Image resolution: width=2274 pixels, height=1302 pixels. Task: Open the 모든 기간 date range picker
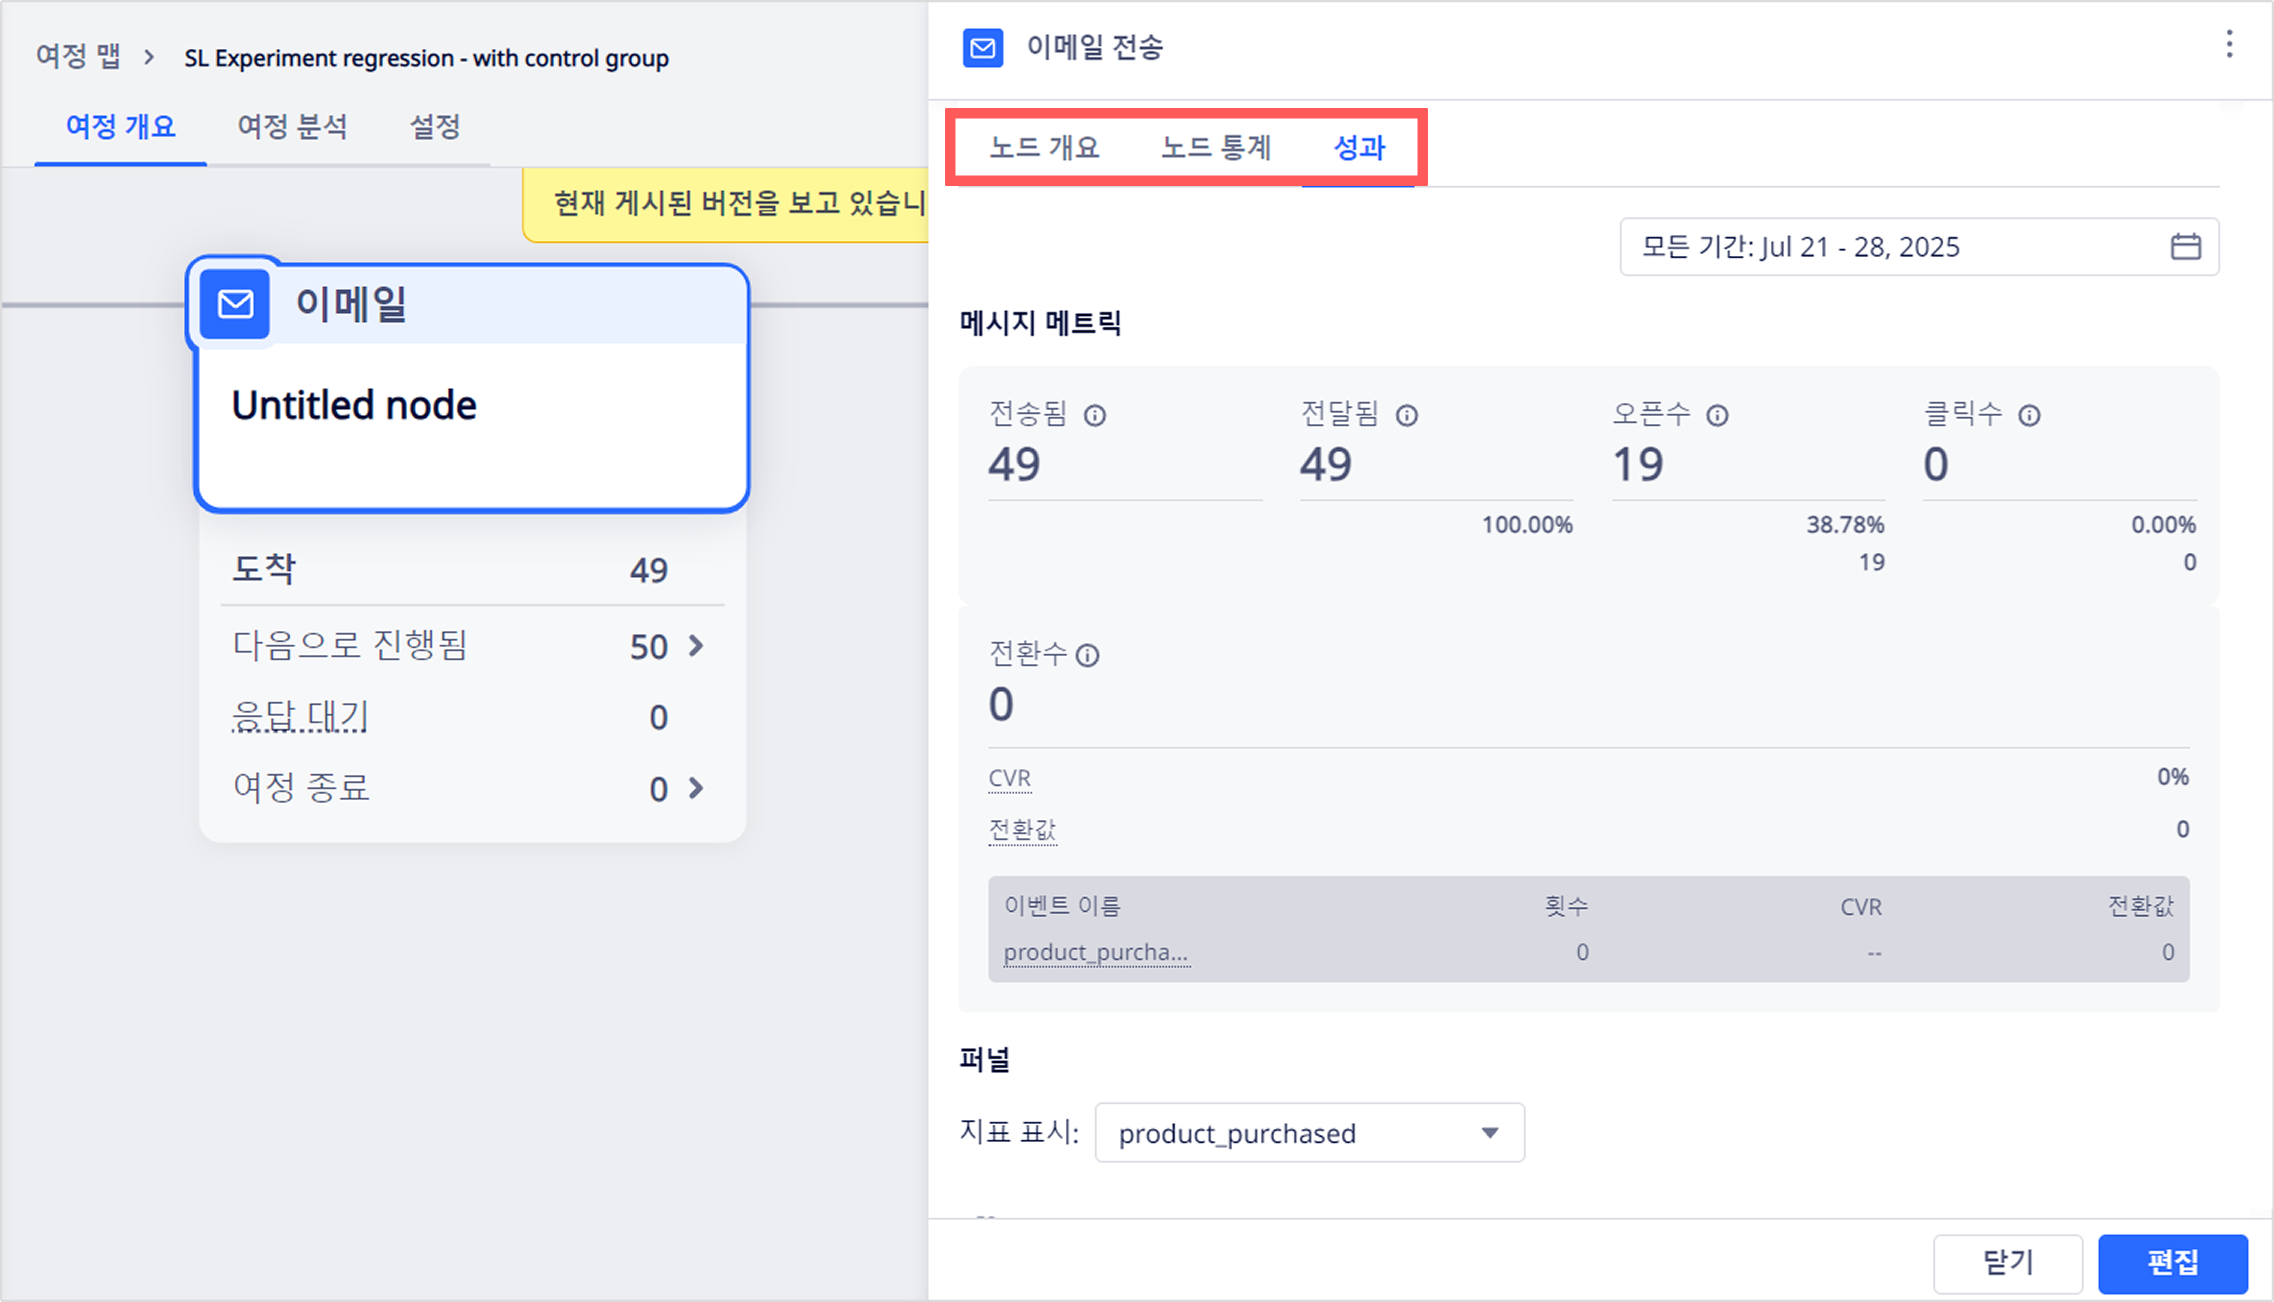[x=1919, y=246]
